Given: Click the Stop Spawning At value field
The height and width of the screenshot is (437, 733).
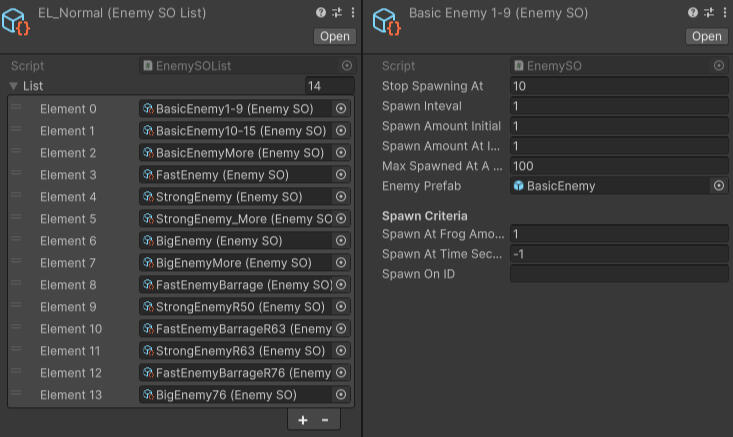Looking at the screenshot, I should pyautogui.click(x=618, y=86).
